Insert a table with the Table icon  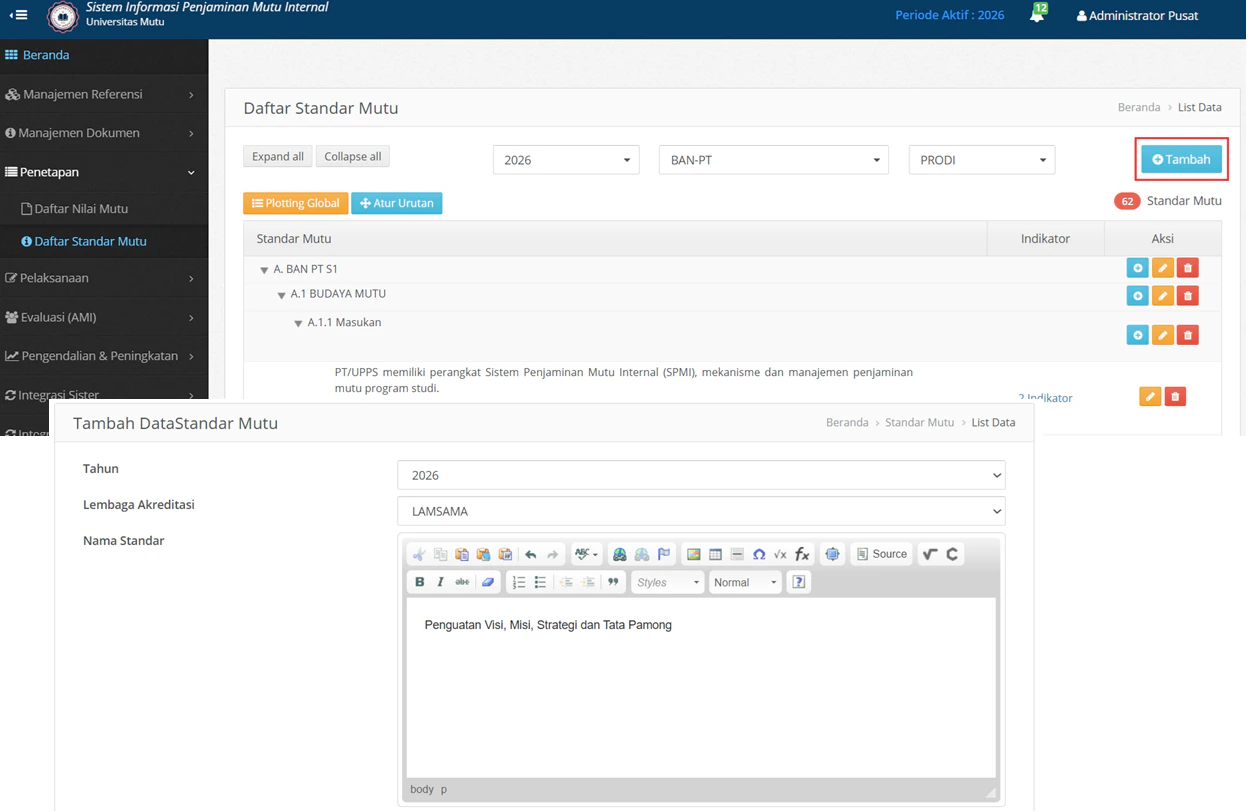click(715, 554)
